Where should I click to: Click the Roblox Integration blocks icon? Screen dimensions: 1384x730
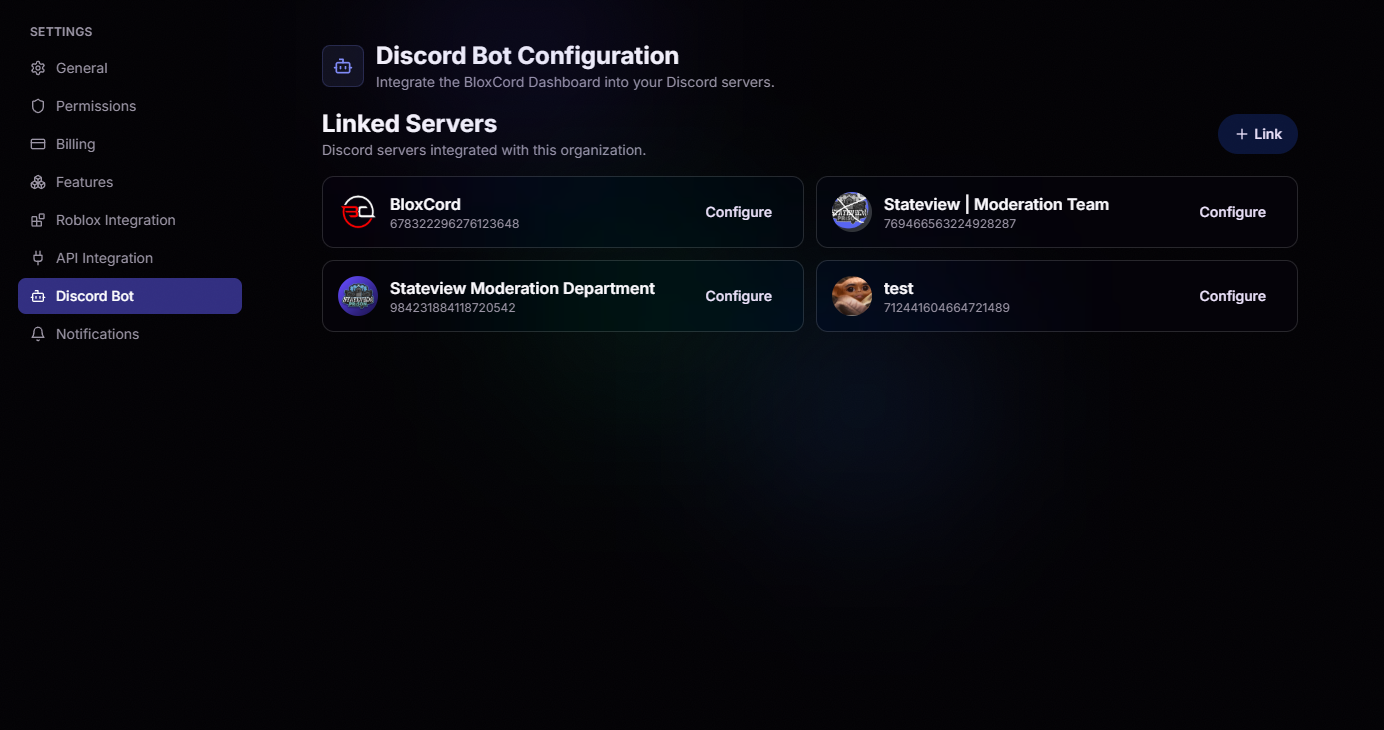pyautogui.click(x=38, y=220)
